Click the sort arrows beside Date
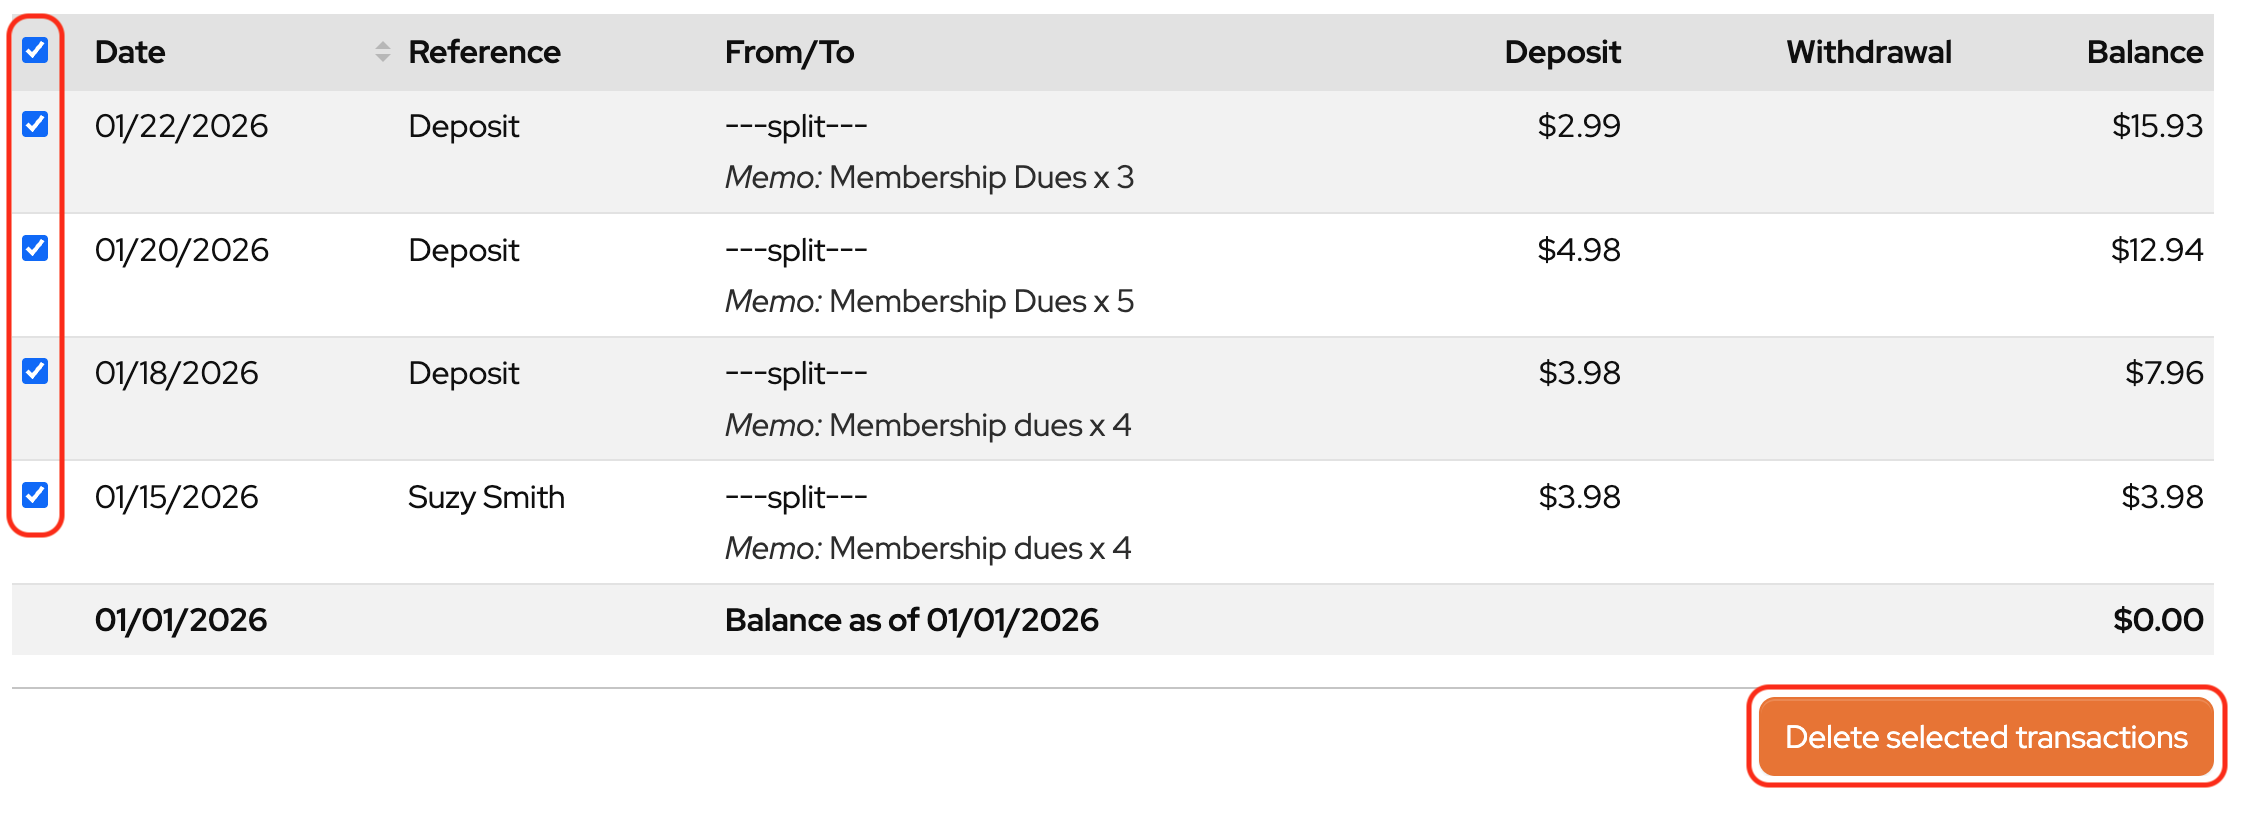The height and width of the screenshot is (818, 2242). tap(382, 52)
